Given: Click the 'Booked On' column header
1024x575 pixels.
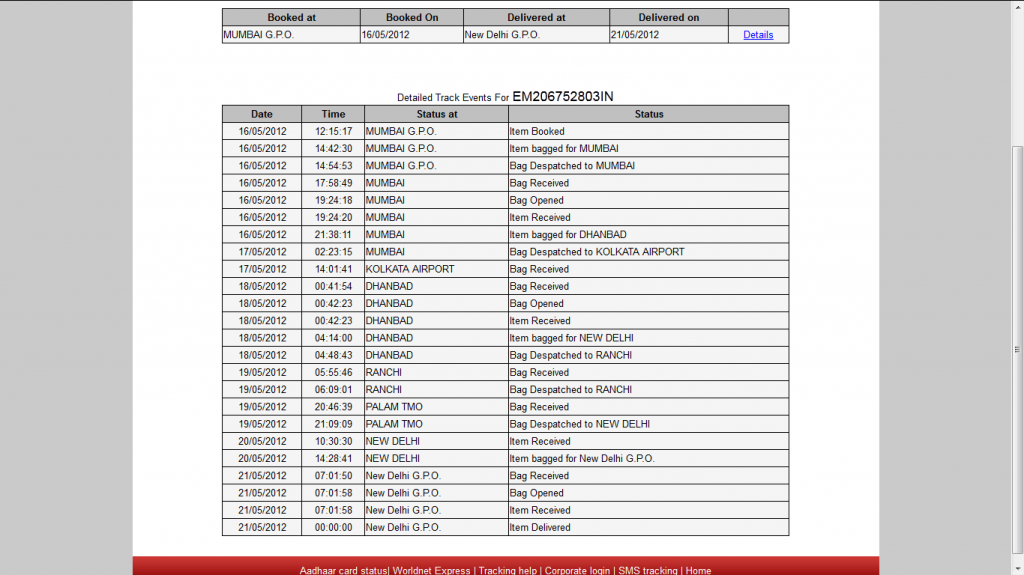Looking at the screenshot, I should pos(411,18).
